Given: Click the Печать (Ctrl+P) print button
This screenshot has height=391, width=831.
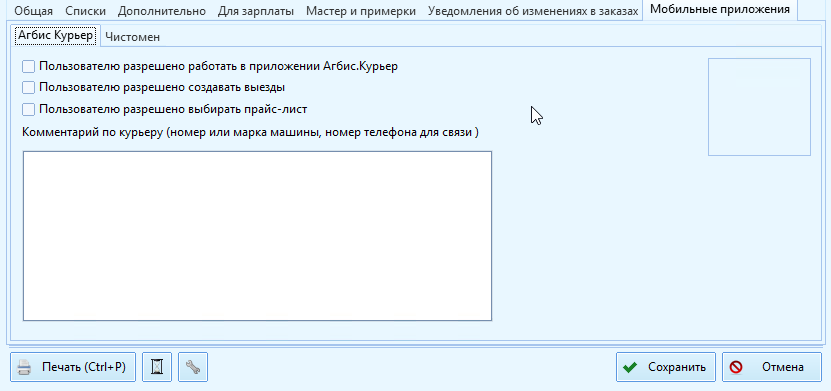Looking at the screenshot, I should [x=73, y=367].
